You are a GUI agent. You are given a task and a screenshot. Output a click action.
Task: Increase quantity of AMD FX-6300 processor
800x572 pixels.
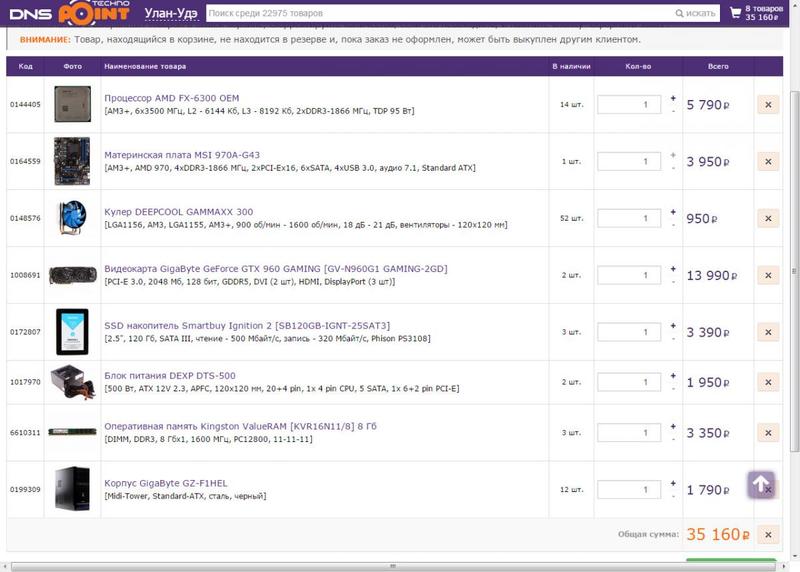(x=673, y=98)
